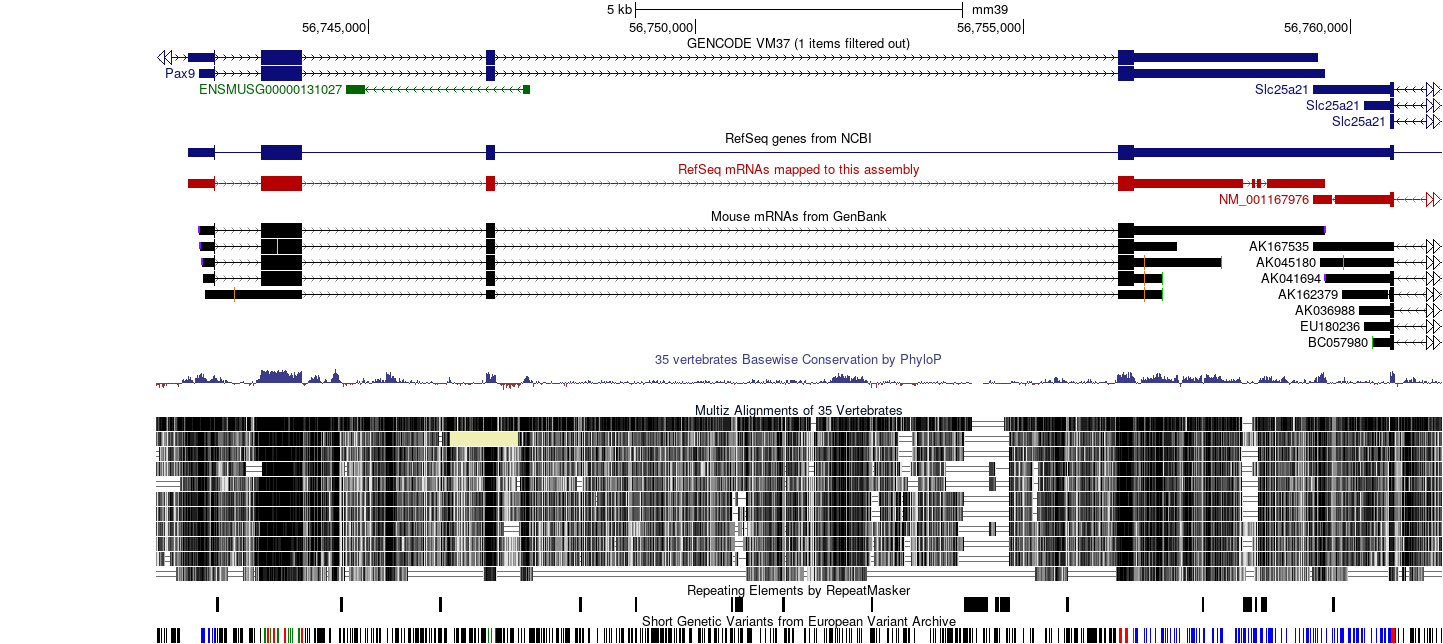Open RefSeq mRNAs mapped to this assembly title
Image resolution: width=1443 pixels, height=644 pixels.
[x=798, y=169]
